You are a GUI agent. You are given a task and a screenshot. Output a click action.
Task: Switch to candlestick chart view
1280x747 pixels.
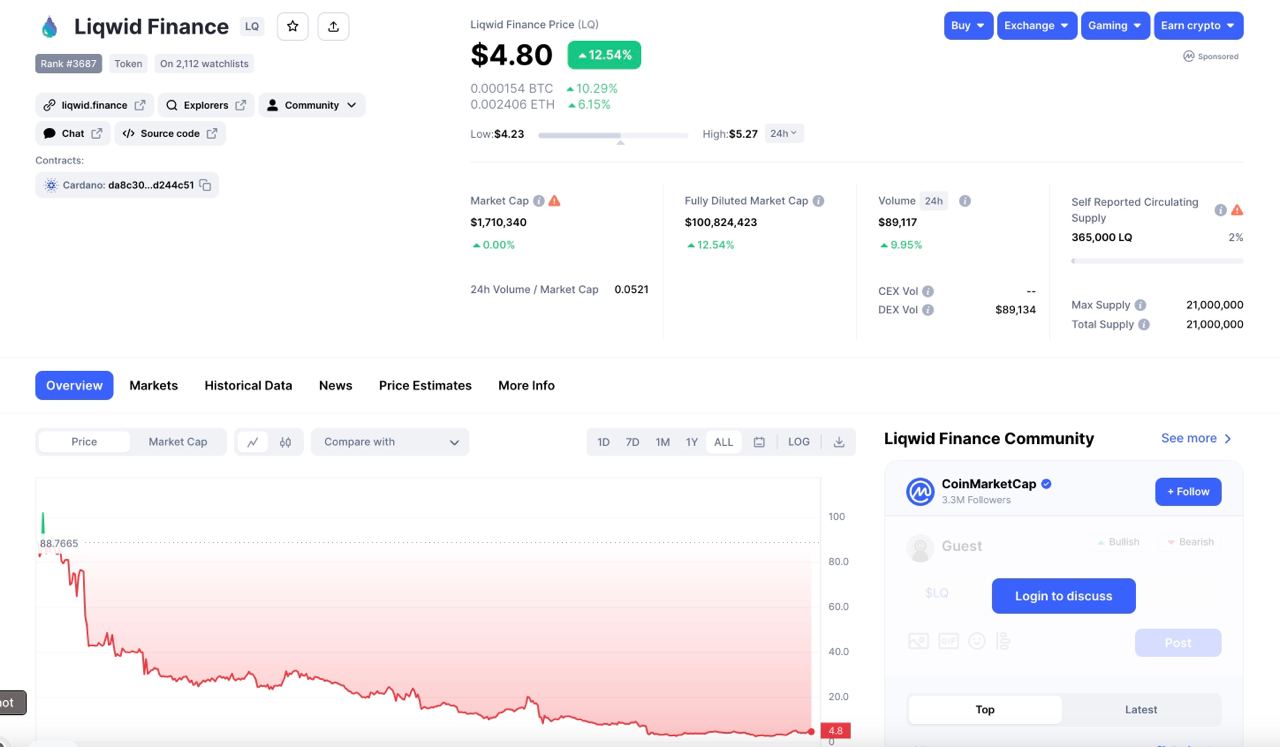[x=285, y=442]
